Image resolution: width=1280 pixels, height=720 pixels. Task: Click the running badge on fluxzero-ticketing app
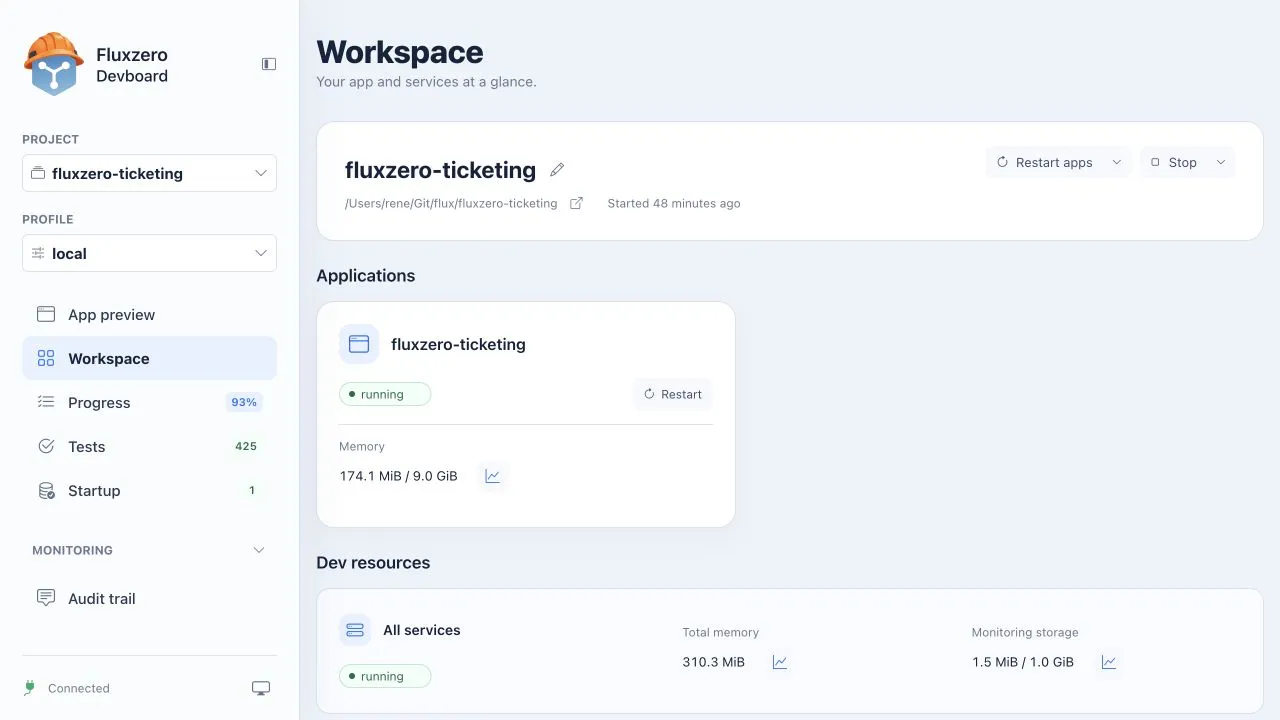(385, 394)
